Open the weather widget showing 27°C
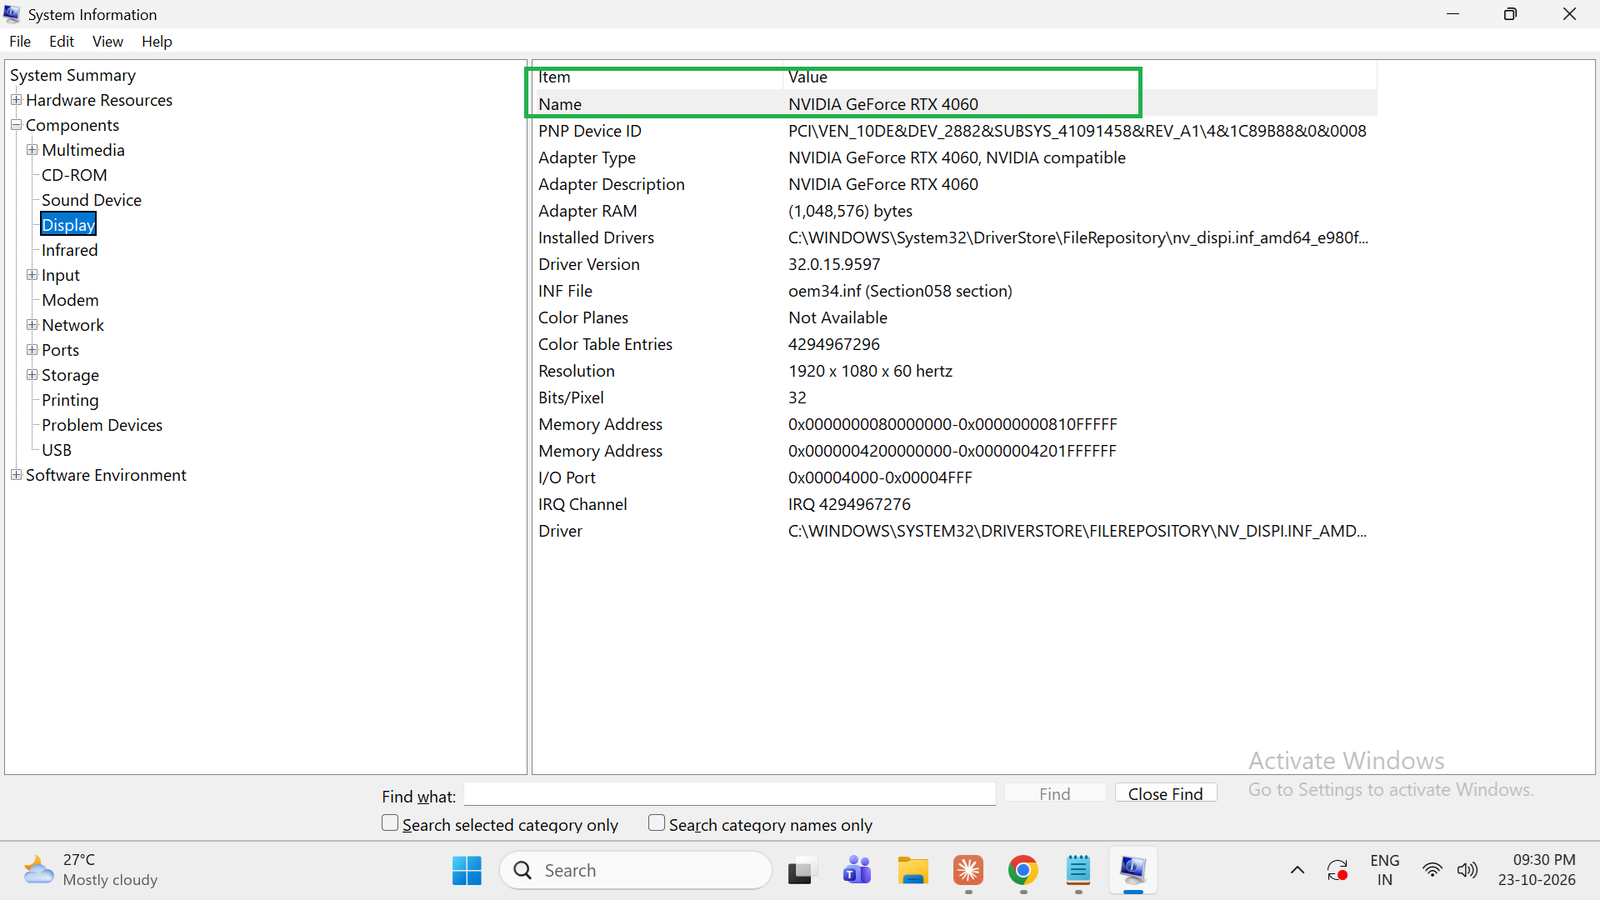The height and width of the screenshot is (900, 1600). pos(92,870)
